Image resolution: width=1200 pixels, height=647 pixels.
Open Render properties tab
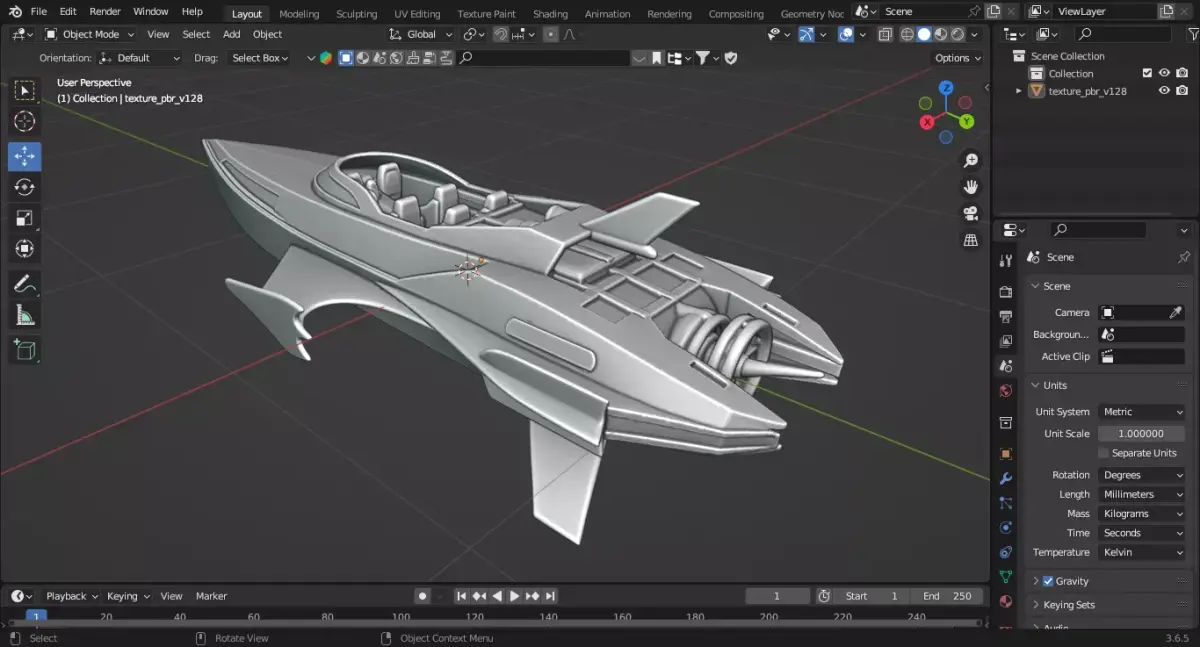click(1006, 292)
